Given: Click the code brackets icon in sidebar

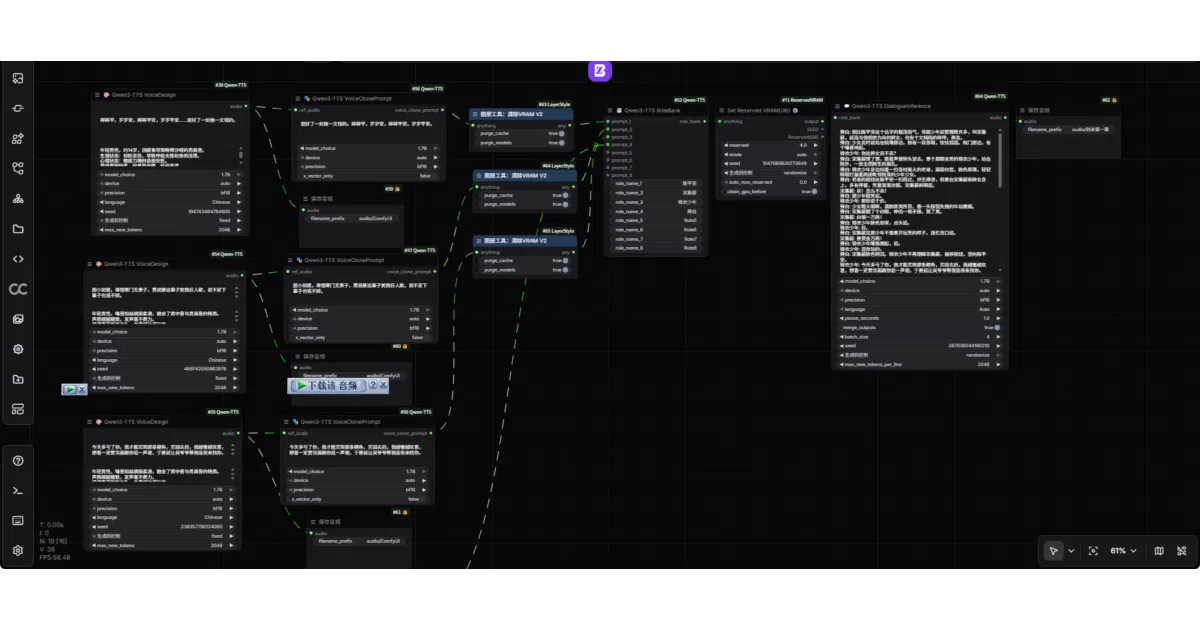Looking at the screenshot, I should (17, 259).
